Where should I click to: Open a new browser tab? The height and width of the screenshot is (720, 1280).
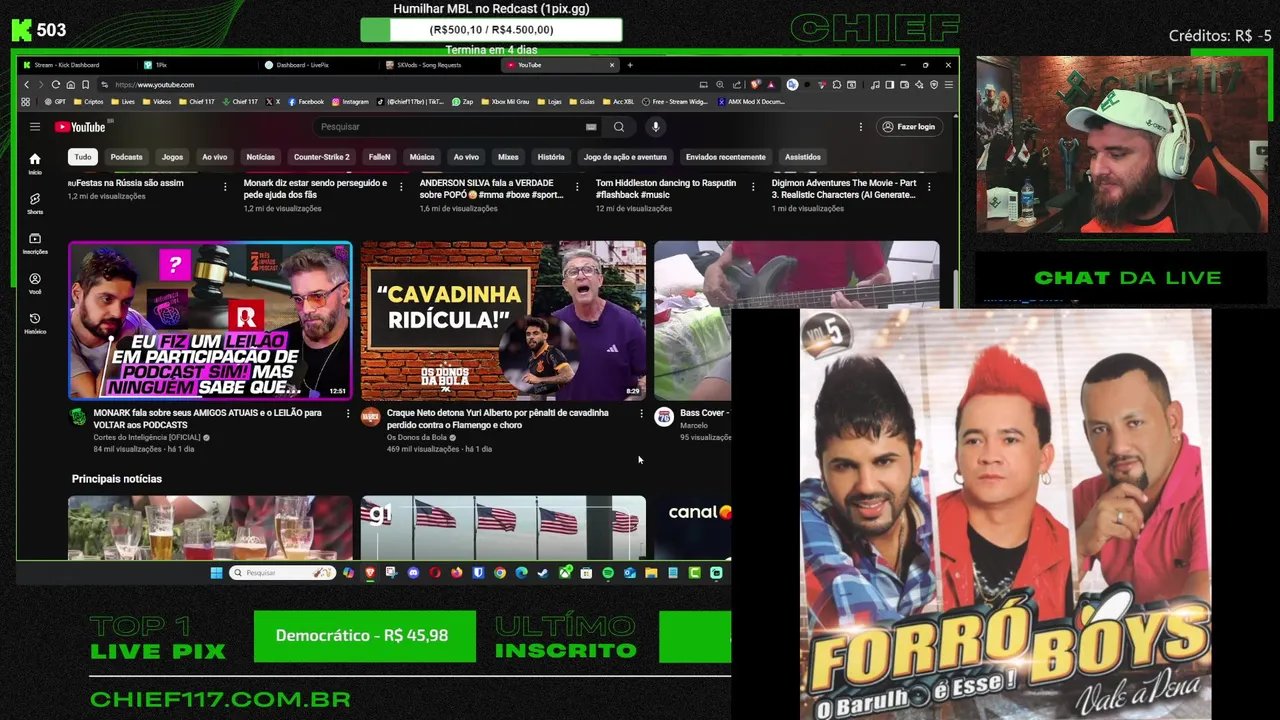(x=630, y=65)
